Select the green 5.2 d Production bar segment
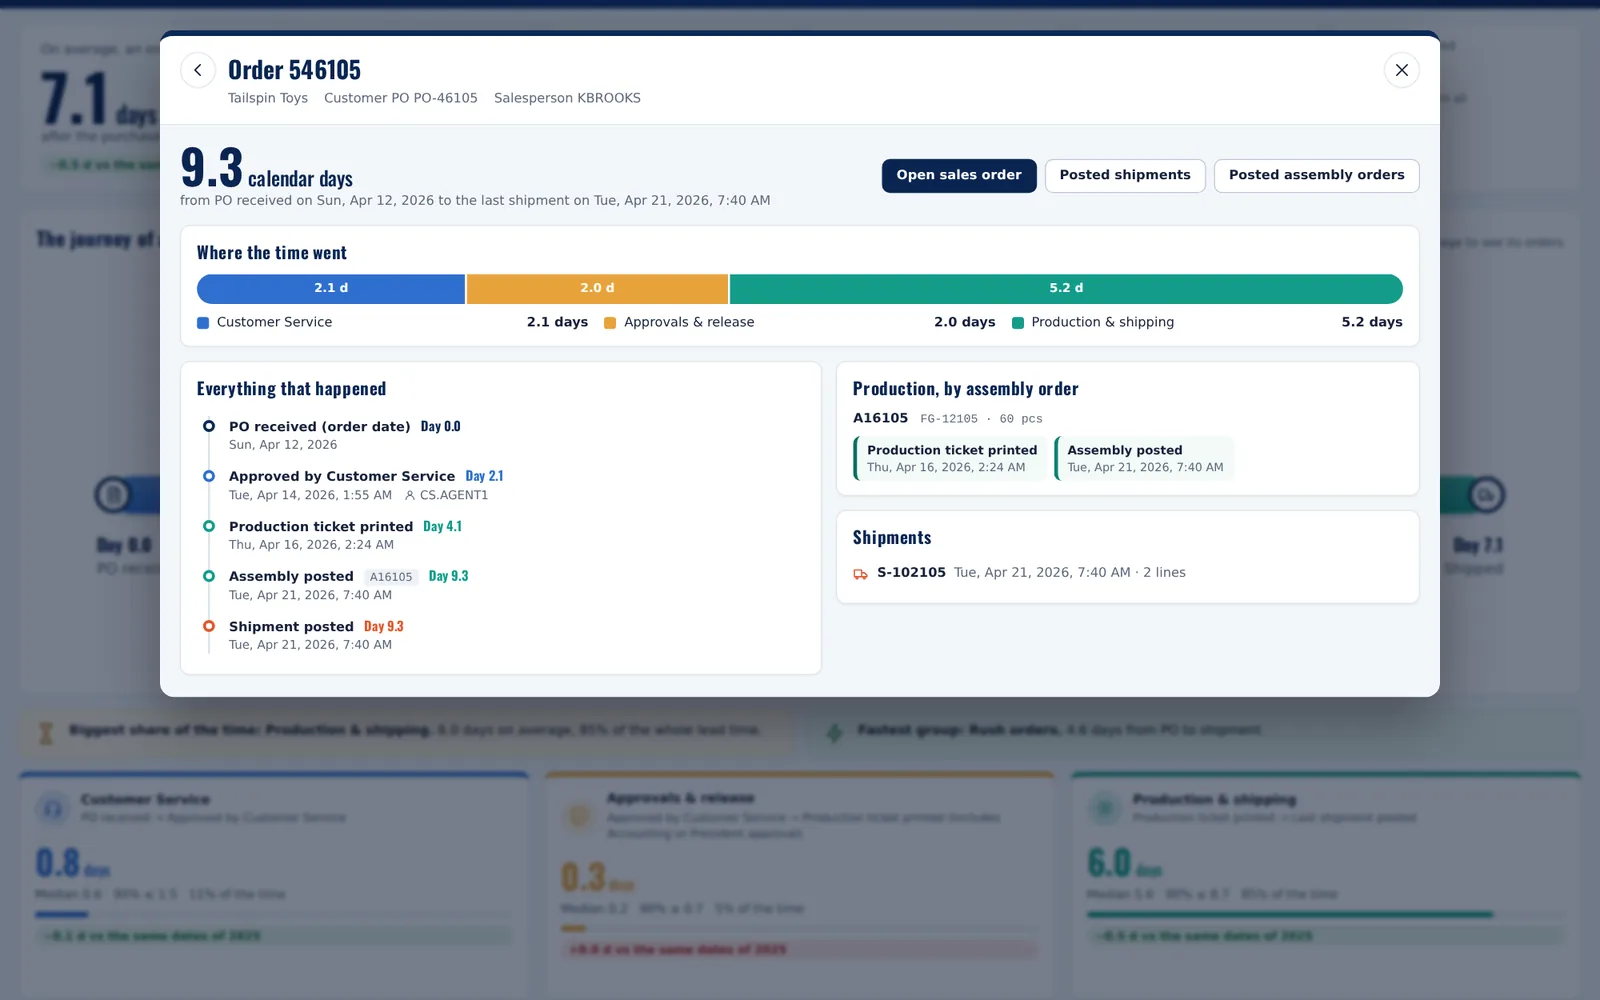The width and height of the screenshot is (1600, 1000). (1066, 288)
